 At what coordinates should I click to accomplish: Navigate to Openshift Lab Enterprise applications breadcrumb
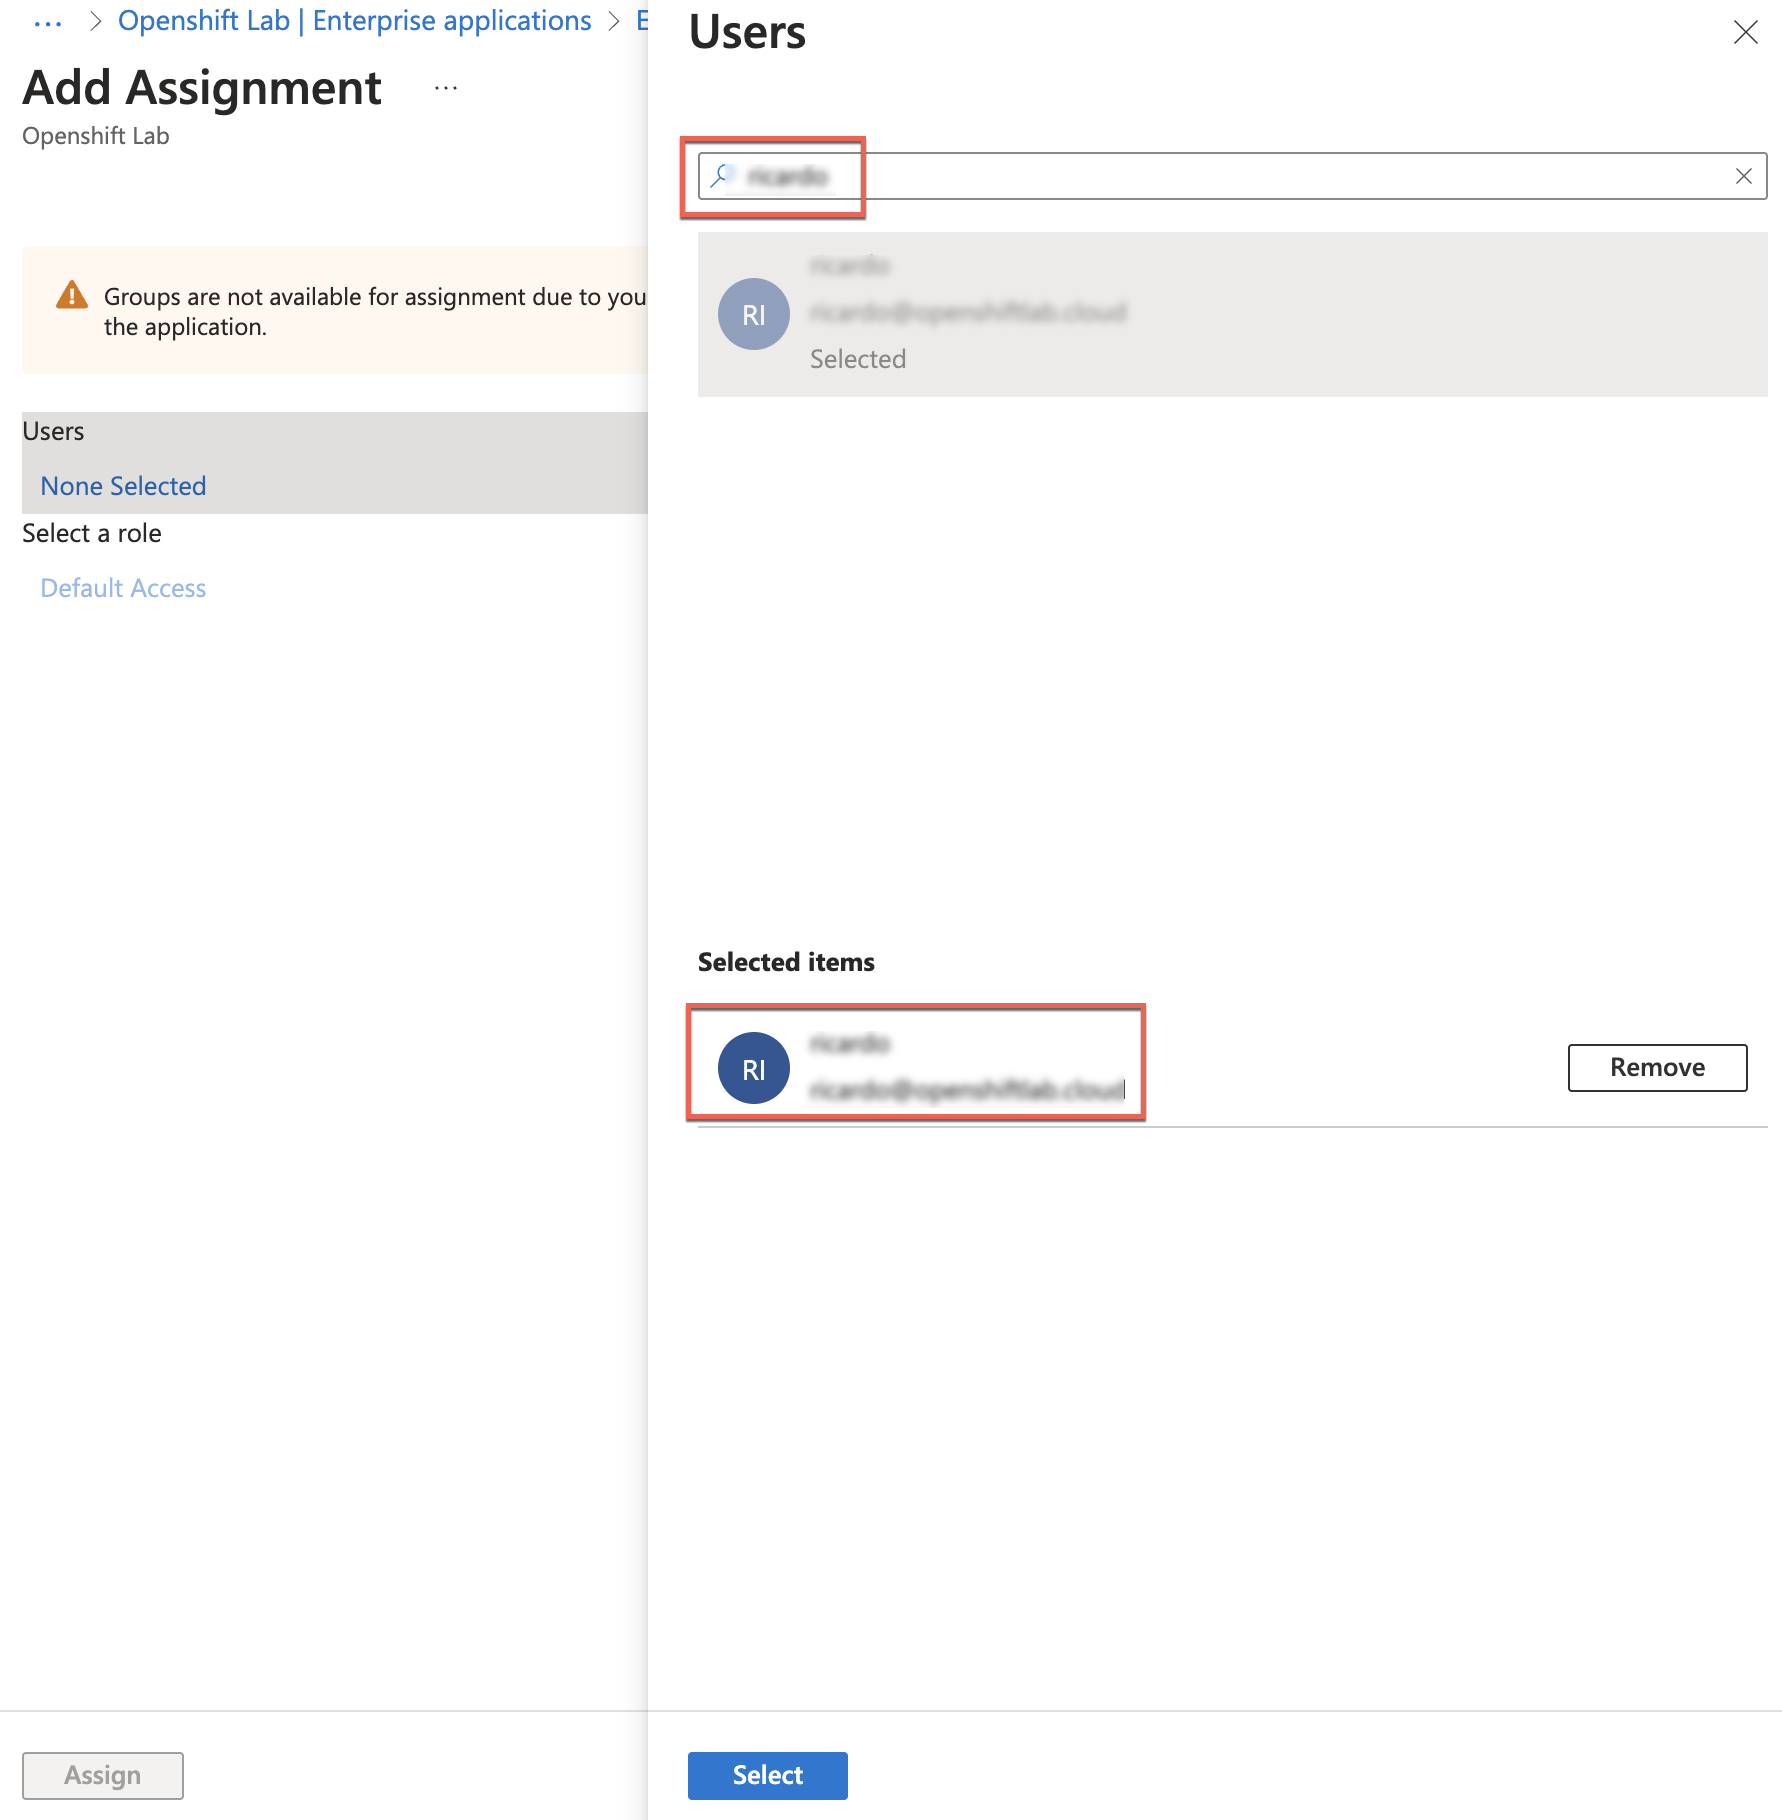355,20
